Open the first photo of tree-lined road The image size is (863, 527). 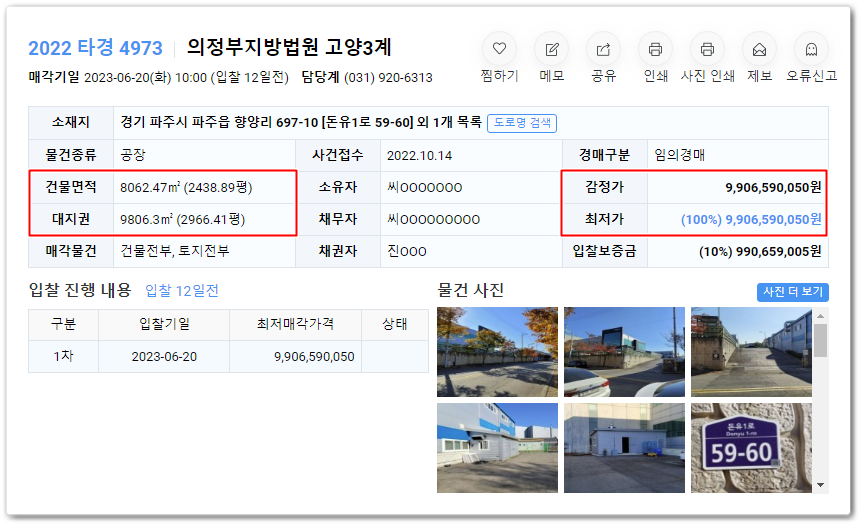(497, 352)
